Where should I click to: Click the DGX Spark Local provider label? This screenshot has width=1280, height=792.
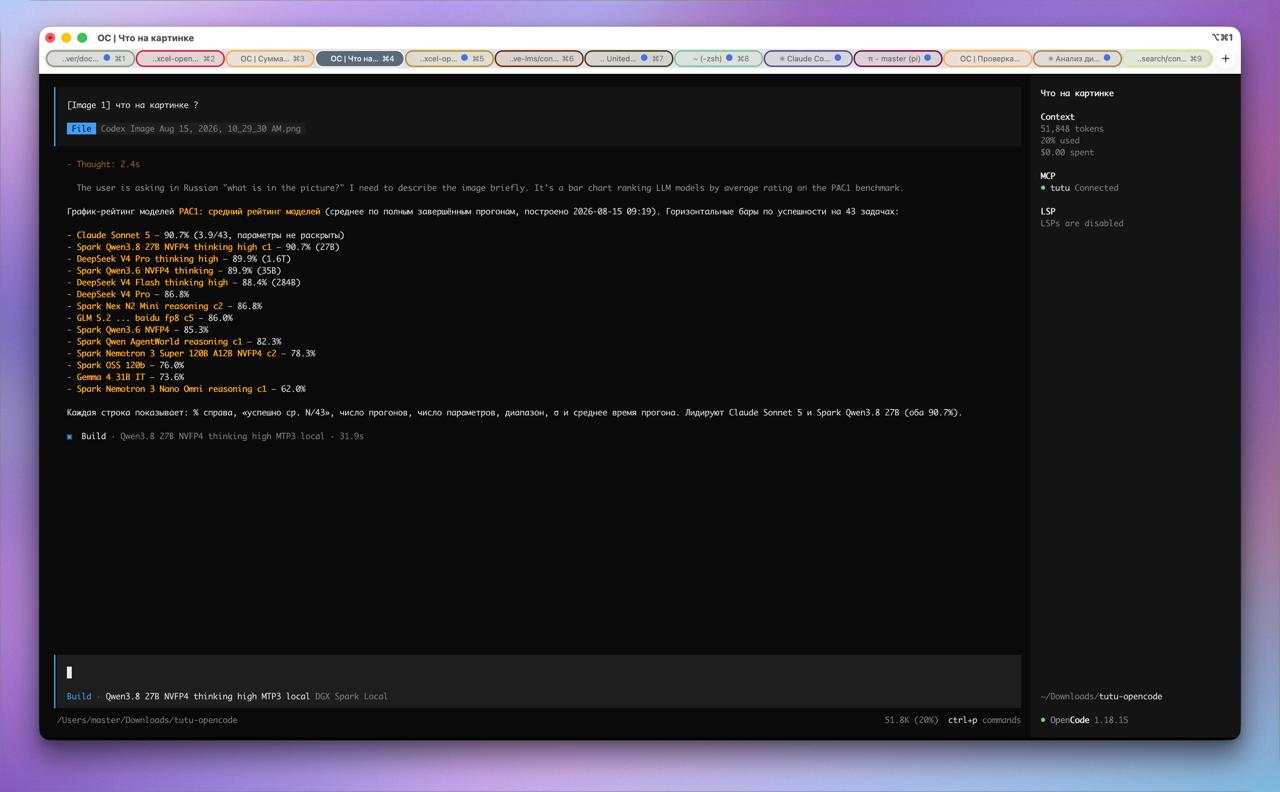(x=351, y=697)
